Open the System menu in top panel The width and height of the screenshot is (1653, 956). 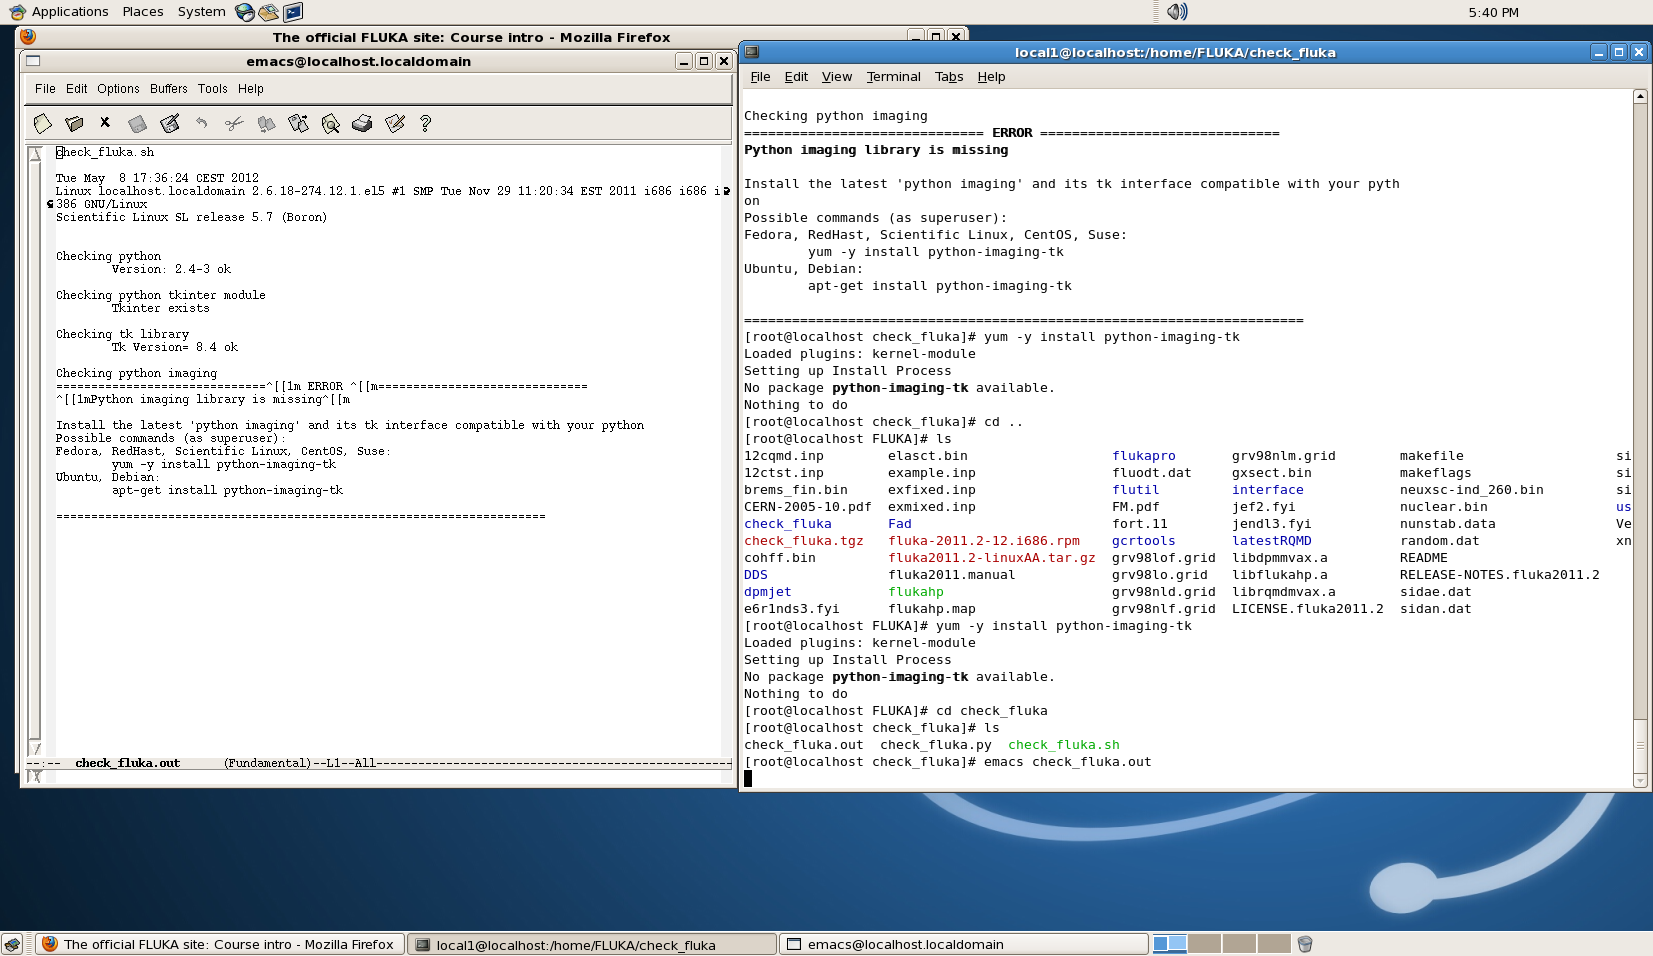click(202, 12)
